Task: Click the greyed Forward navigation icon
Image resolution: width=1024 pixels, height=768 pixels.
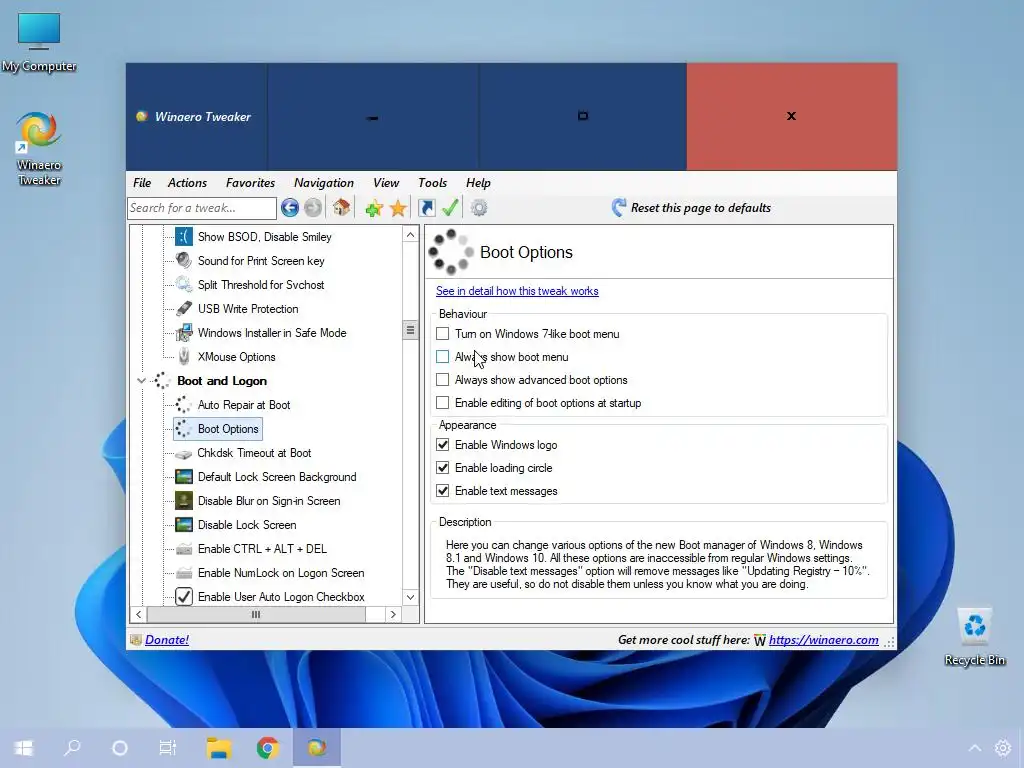Action: tap(313, 208)
